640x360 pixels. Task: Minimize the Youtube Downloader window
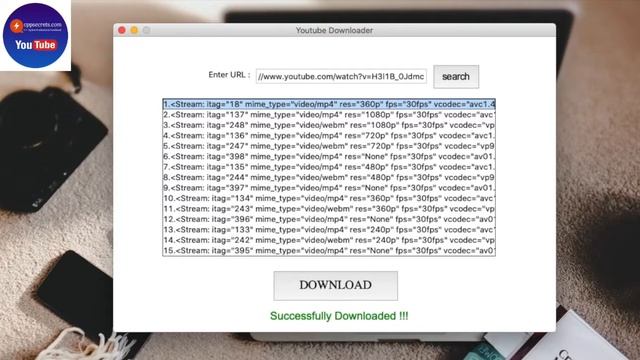tap(134, 30)
